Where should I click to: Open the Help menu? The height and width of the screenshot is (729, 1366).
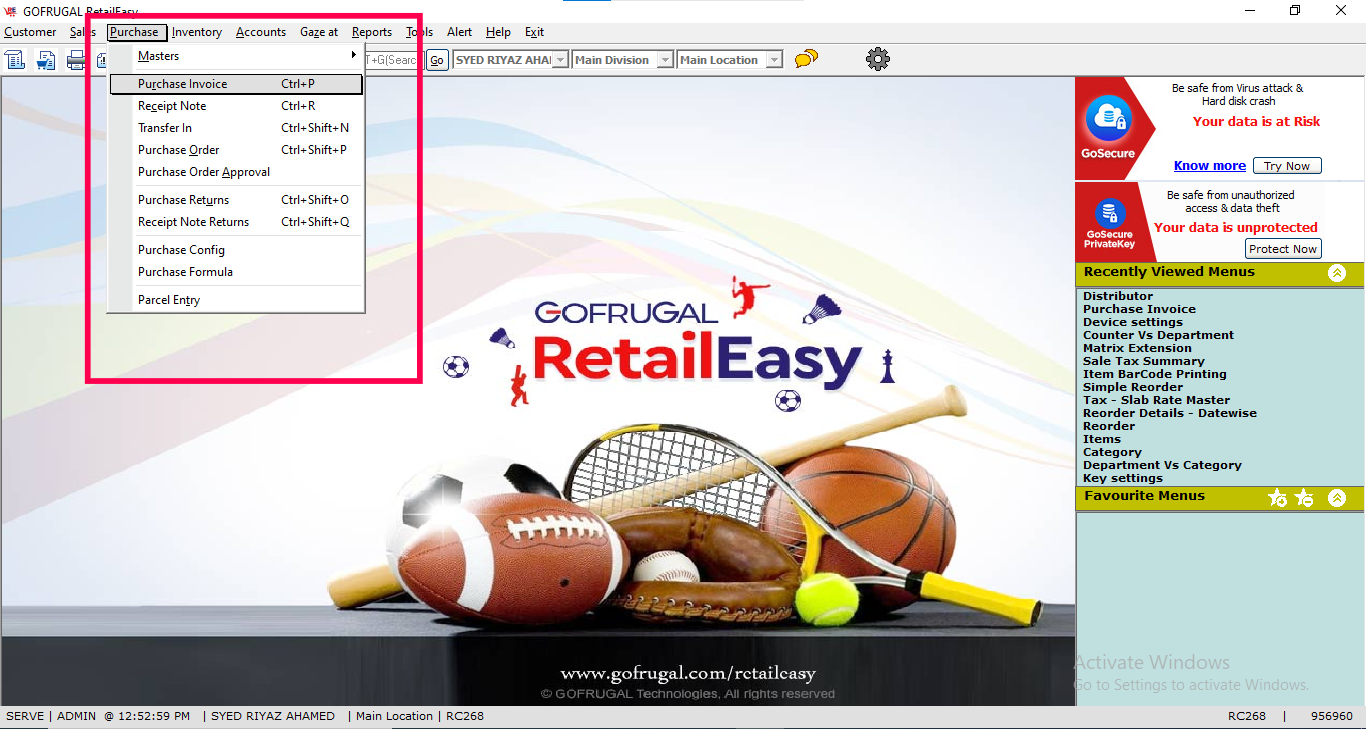click(498, 32)
